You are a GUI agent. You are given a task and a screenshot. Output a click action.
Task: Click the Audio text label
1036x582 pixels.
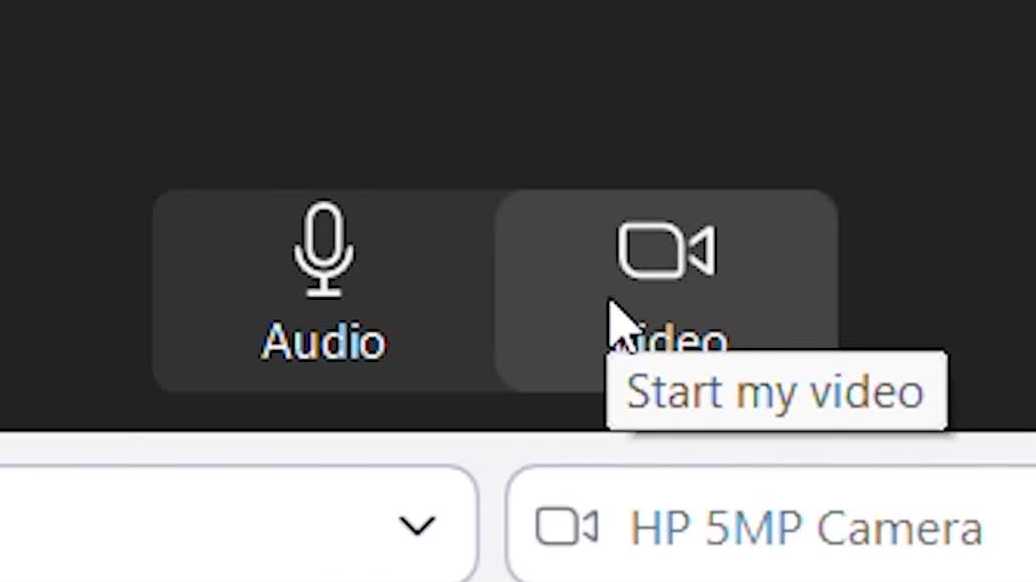(323, 343)
